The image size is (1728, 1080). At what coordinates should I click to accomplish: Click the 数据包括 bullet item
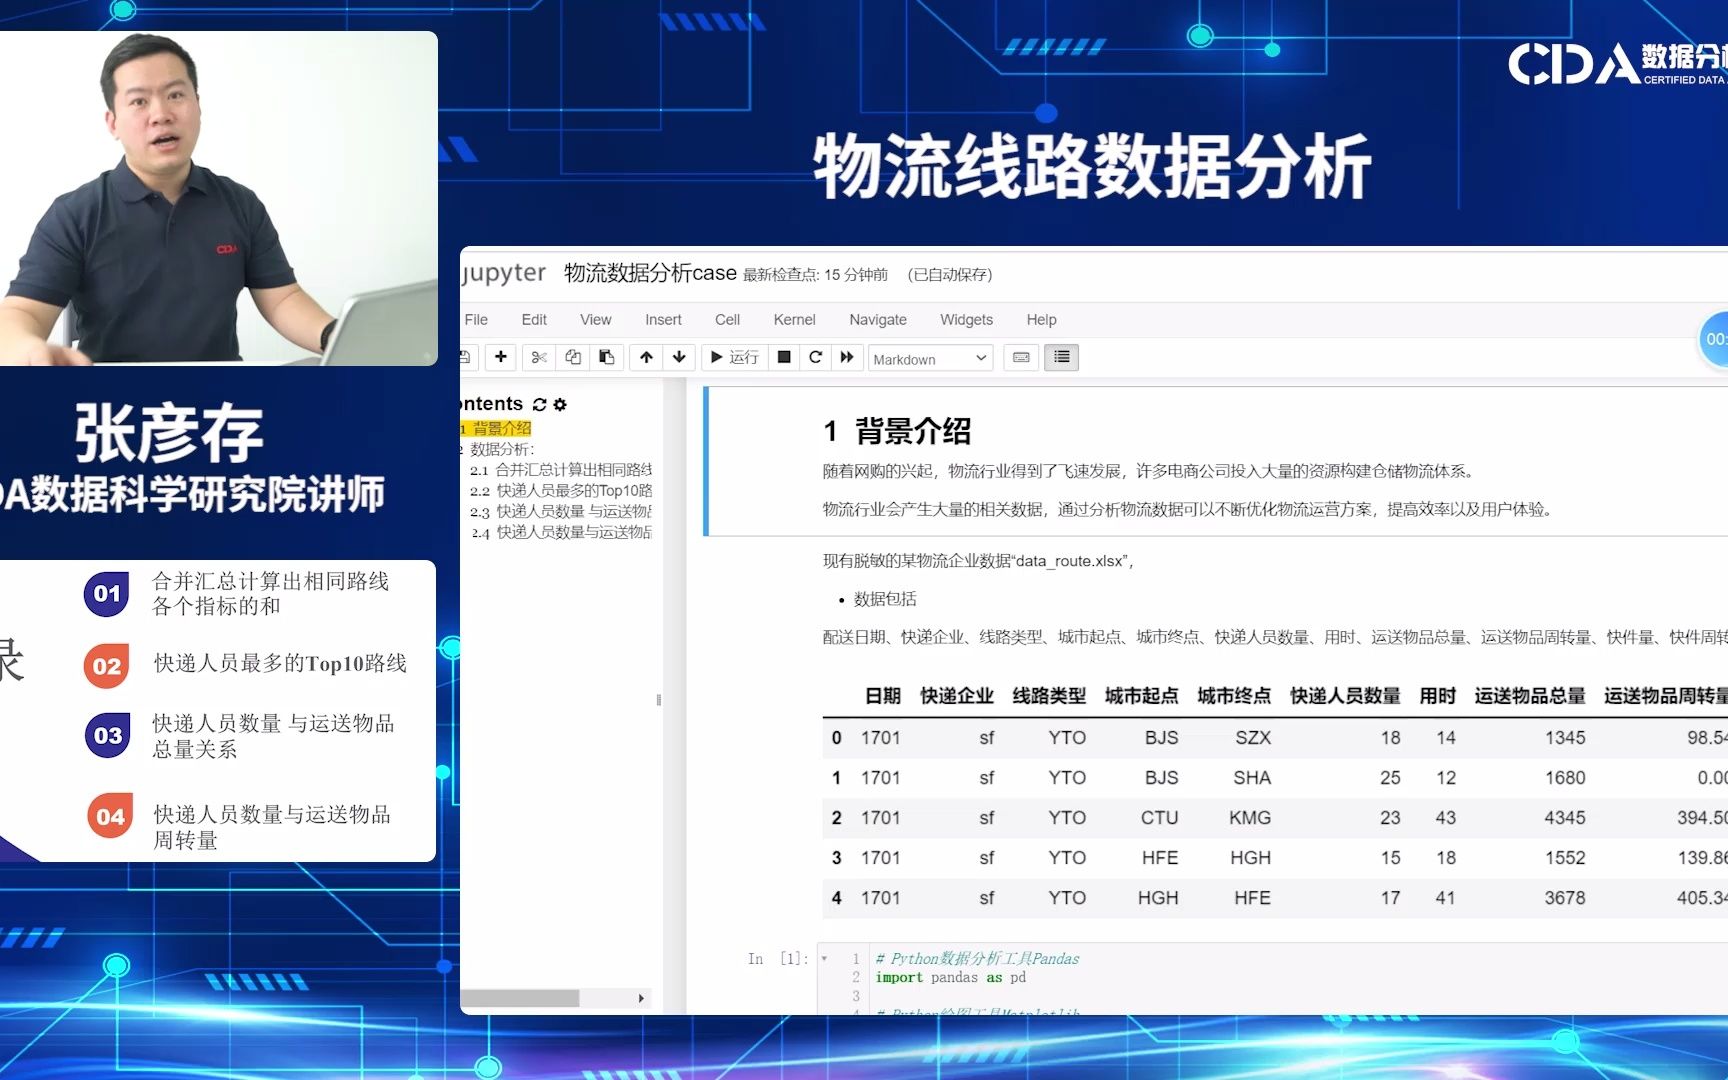pyautogui.click(x=885, y=599)
